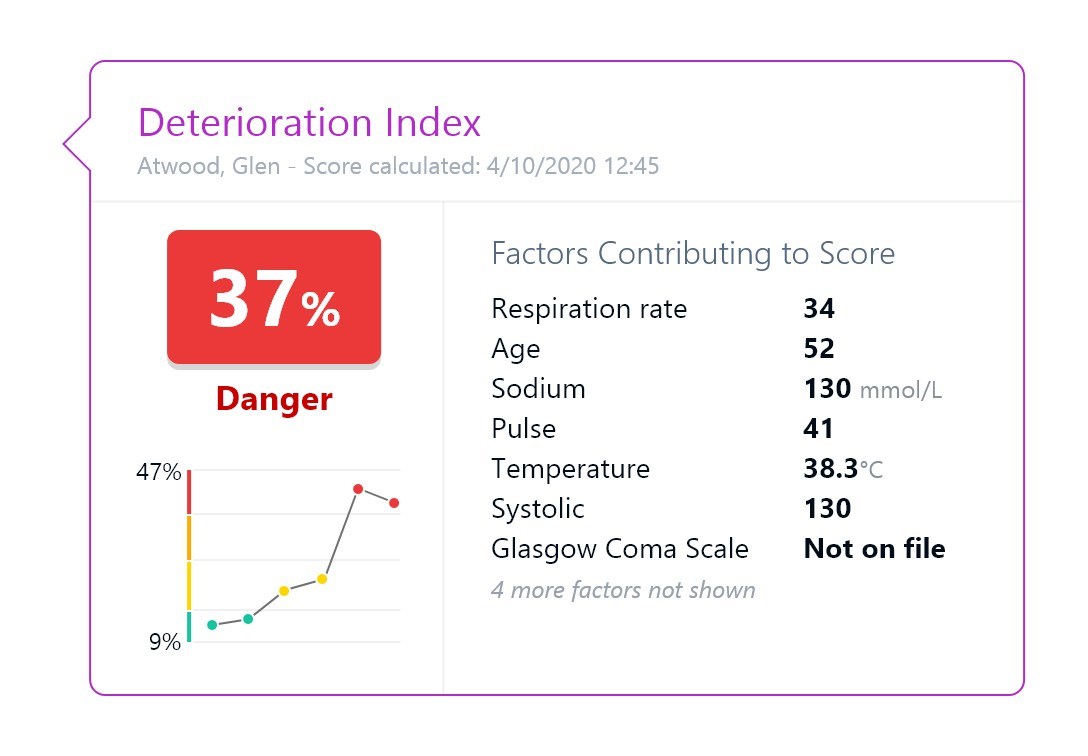The height and width of the screenshot is (756, 1088).
Task: Click the second yellow trend data point
Action: pyautogui.click(x=322, y=579)
